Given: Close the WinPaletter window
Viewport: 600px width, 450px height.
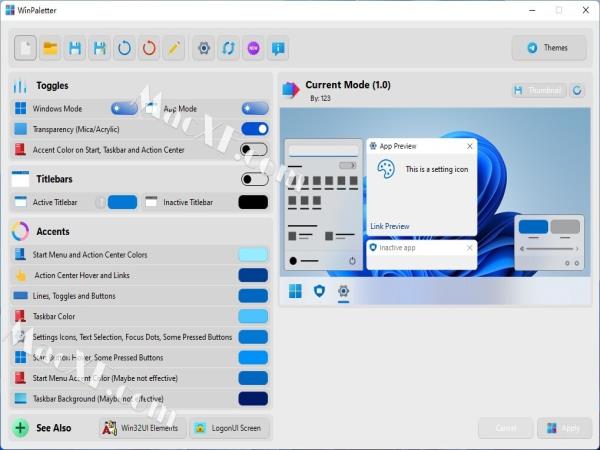Looking at the screenshot, I should [x=585, y=10].
